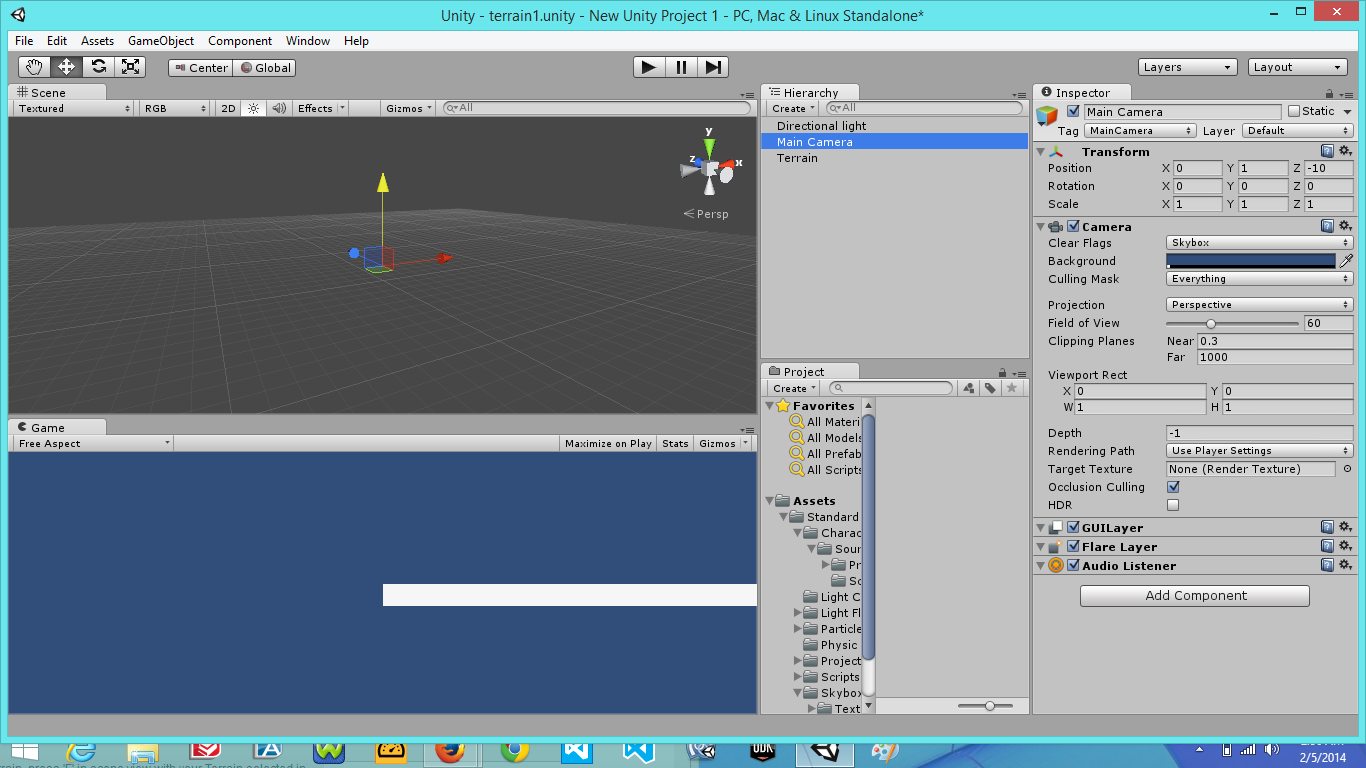Open Firefox from the taskbar
This screenshot has height=768, width=1366.
pos(449,751)
